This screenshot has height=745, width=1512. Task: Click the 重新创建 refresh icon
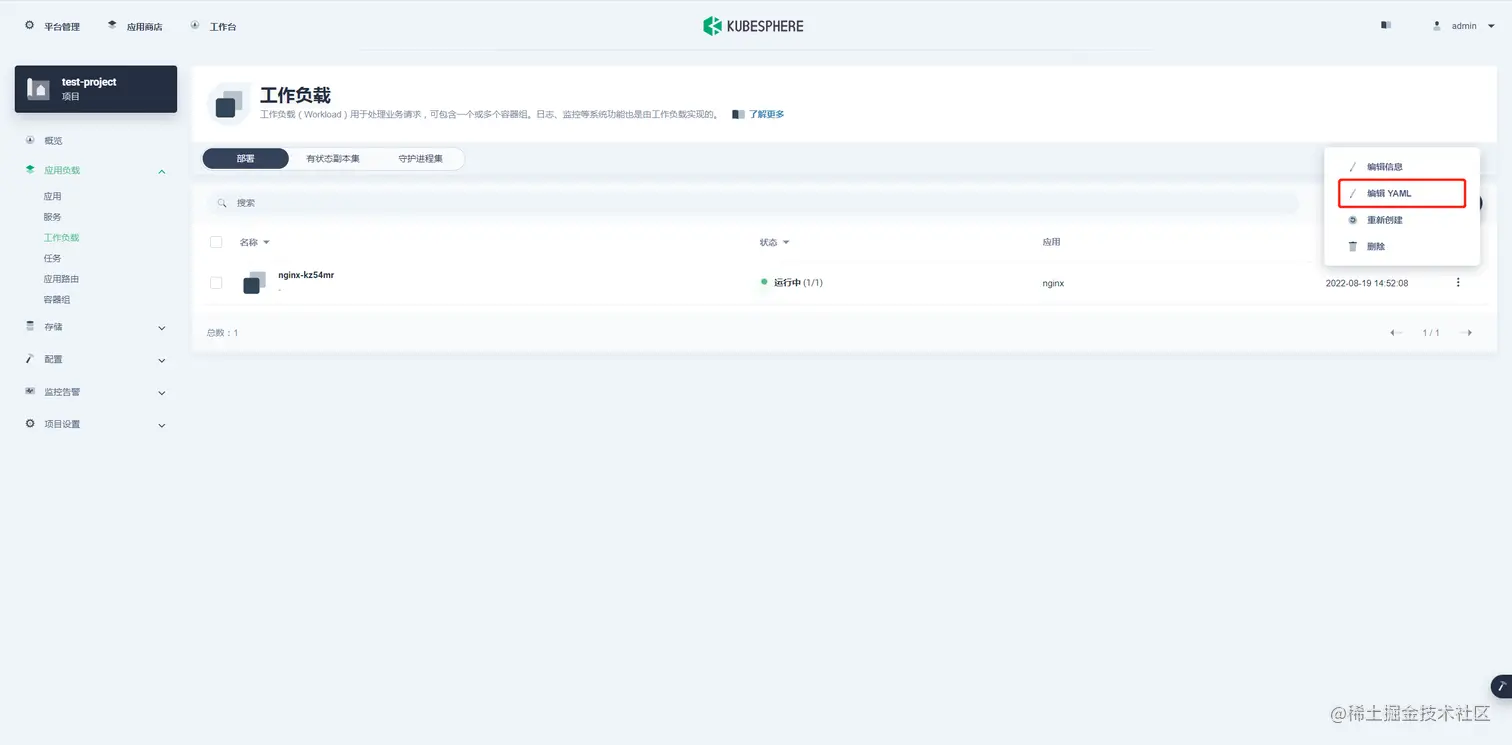(1353, 220)
